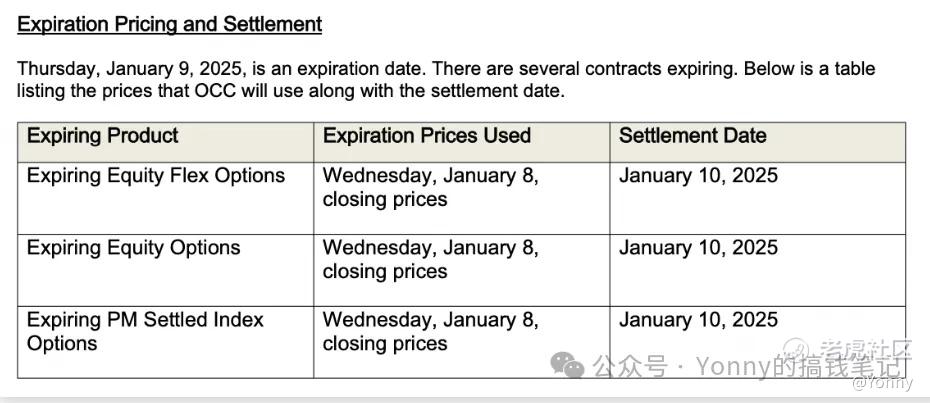Select the 'Expiring Product' column header
This screenshot has width=930, height=403.
[103, 136]
